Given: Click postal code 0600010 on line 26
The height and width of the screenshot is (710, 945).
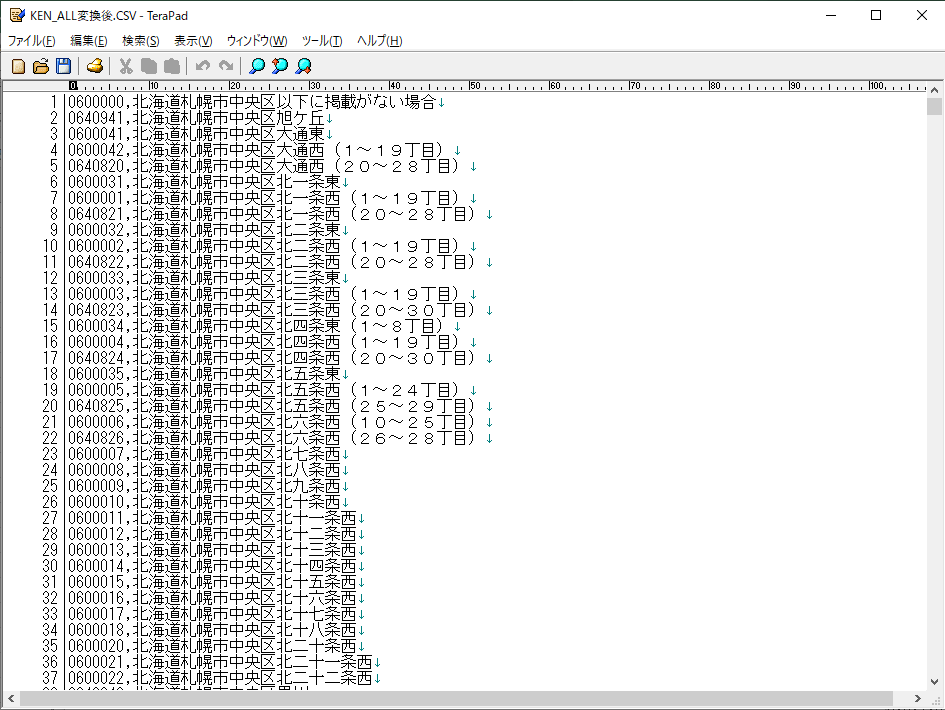Looking at the screenshot, I should pos(95,501).
